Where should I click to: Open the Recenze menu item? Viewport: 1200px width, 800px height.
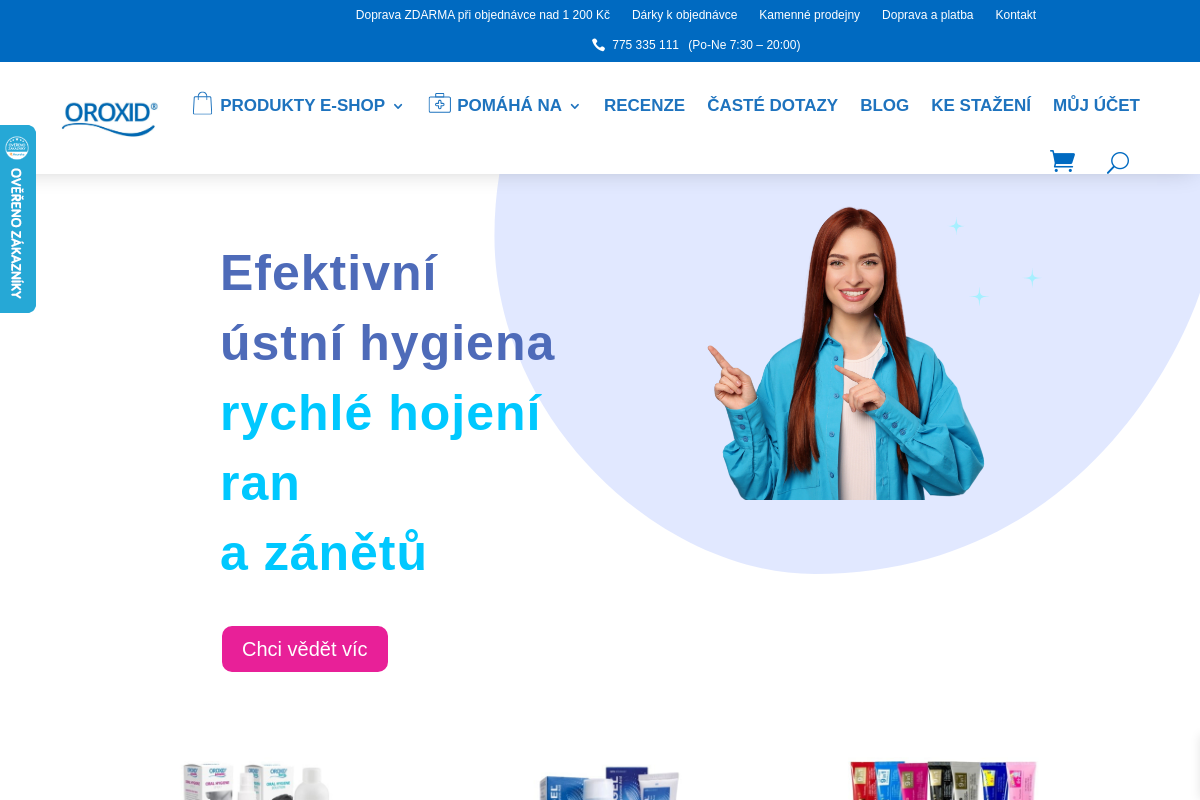pos(644,105)
